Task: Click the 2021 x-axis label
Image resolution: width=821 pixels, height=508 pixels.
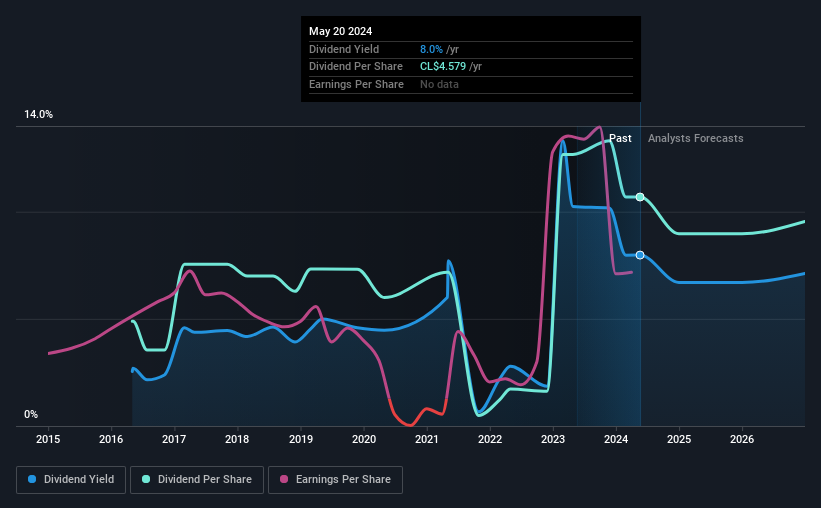Action: [427, 439]
